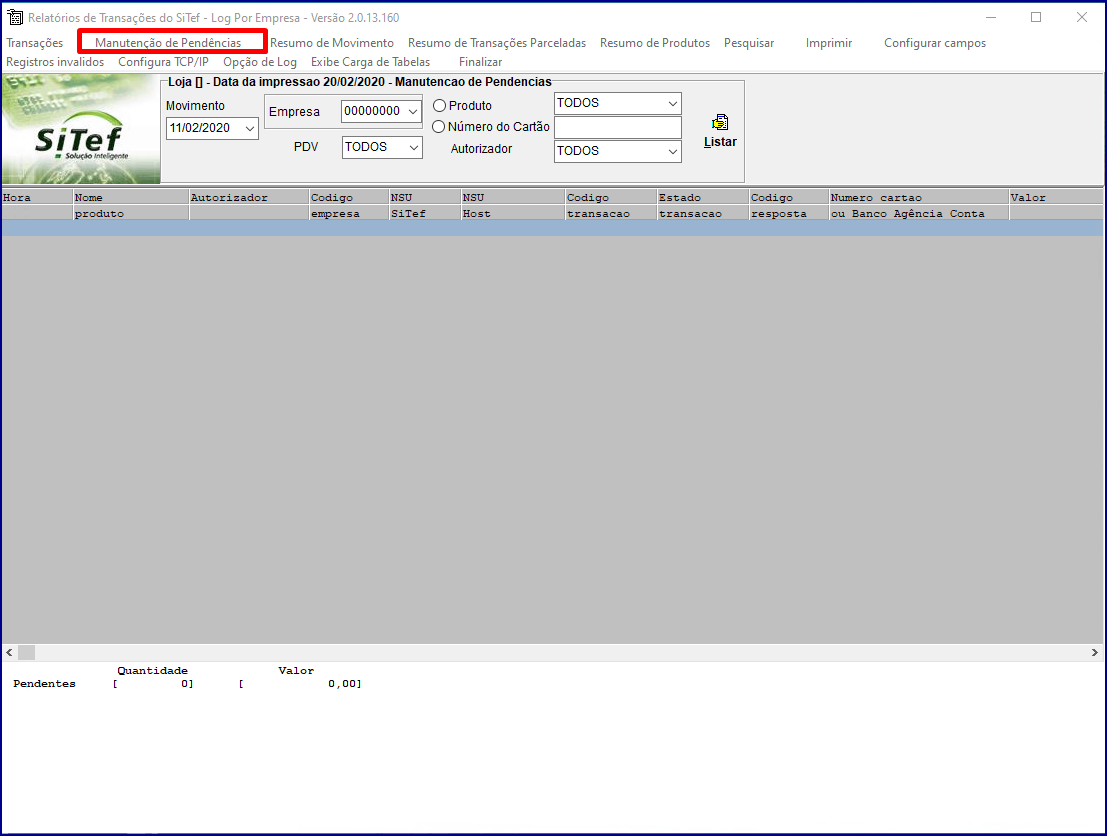This screenshot has height=836, width=1107.
Task: Open the Autorizador TODOS dropdown
Action: 673,151
